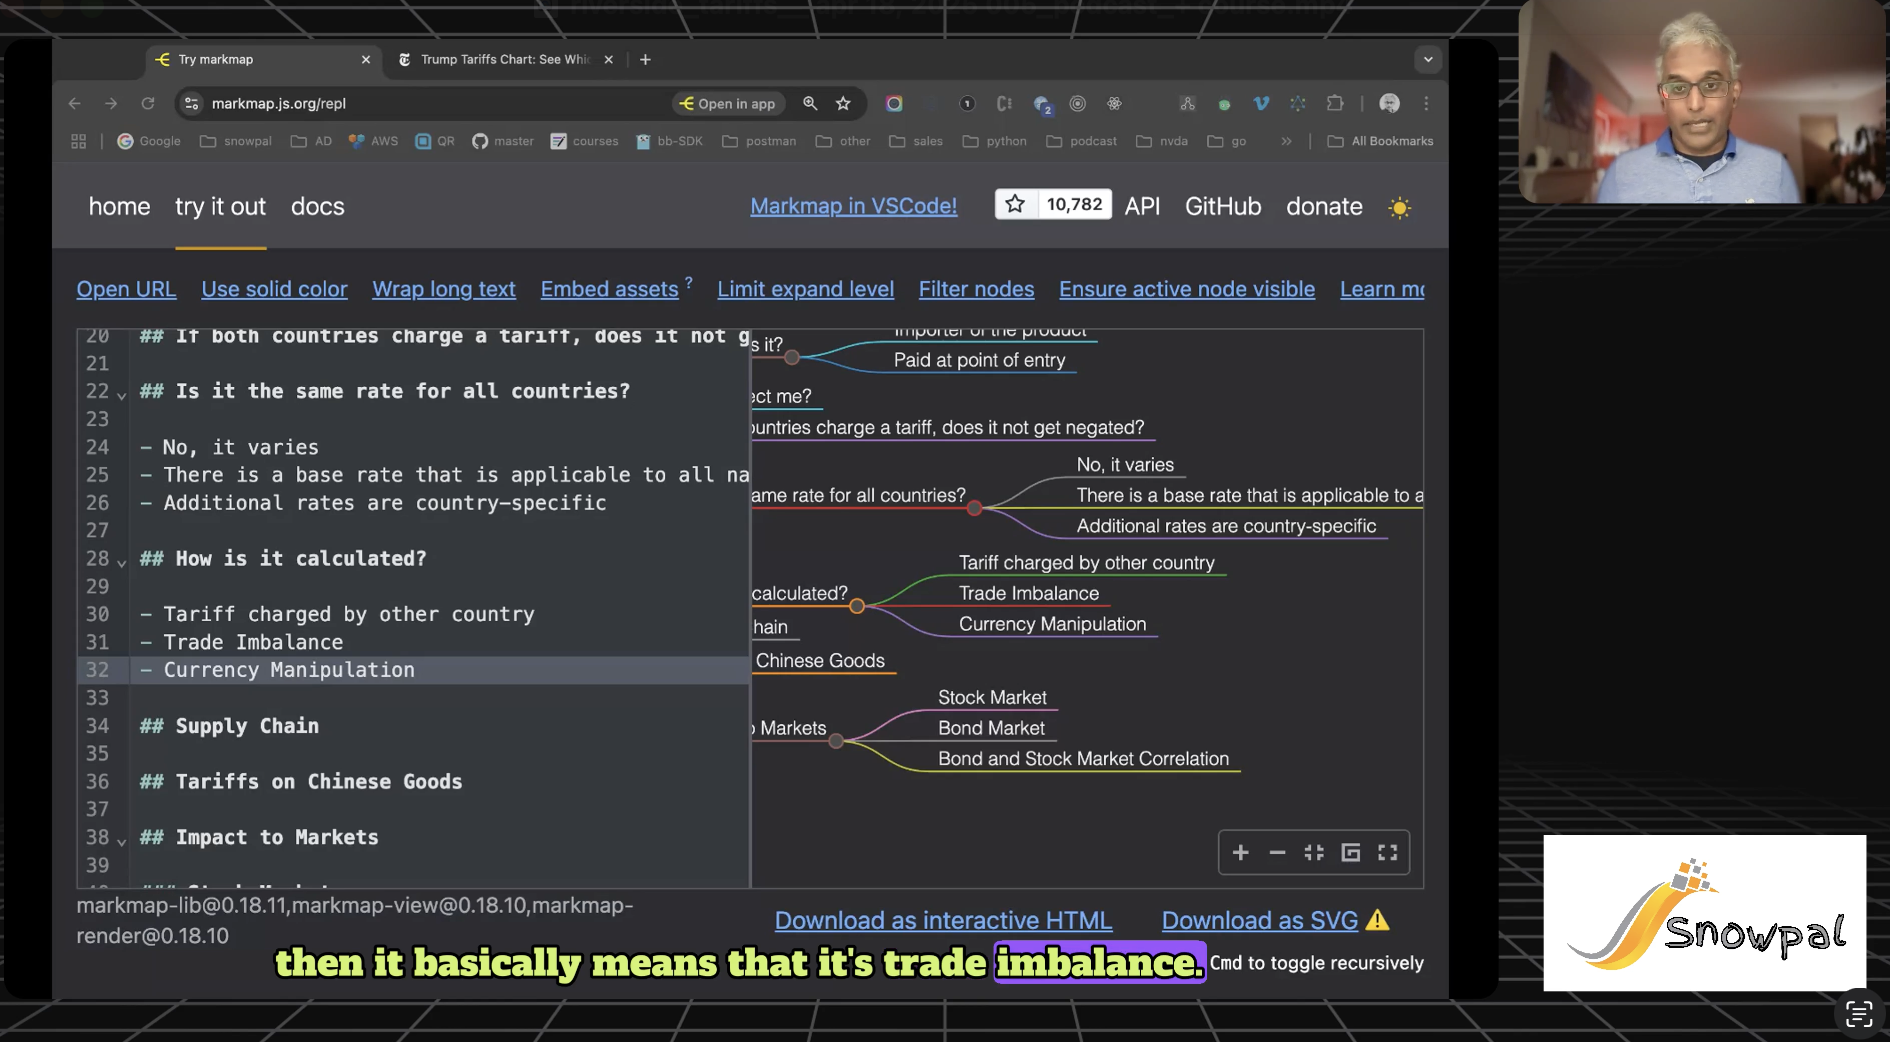Image resolution: width=1890 pixels, height=1042 pixels.
Task: Click the Open URL link
Action: 126,289
